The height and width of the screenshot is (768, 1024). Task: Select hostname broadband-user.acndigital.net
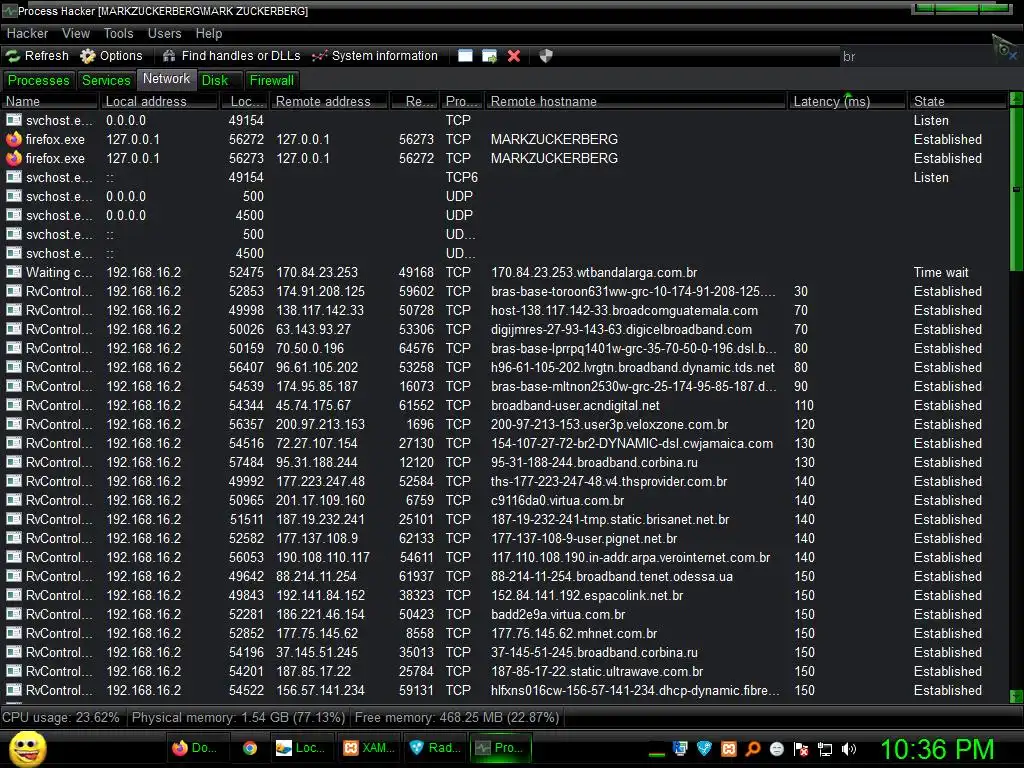point(575,406)
